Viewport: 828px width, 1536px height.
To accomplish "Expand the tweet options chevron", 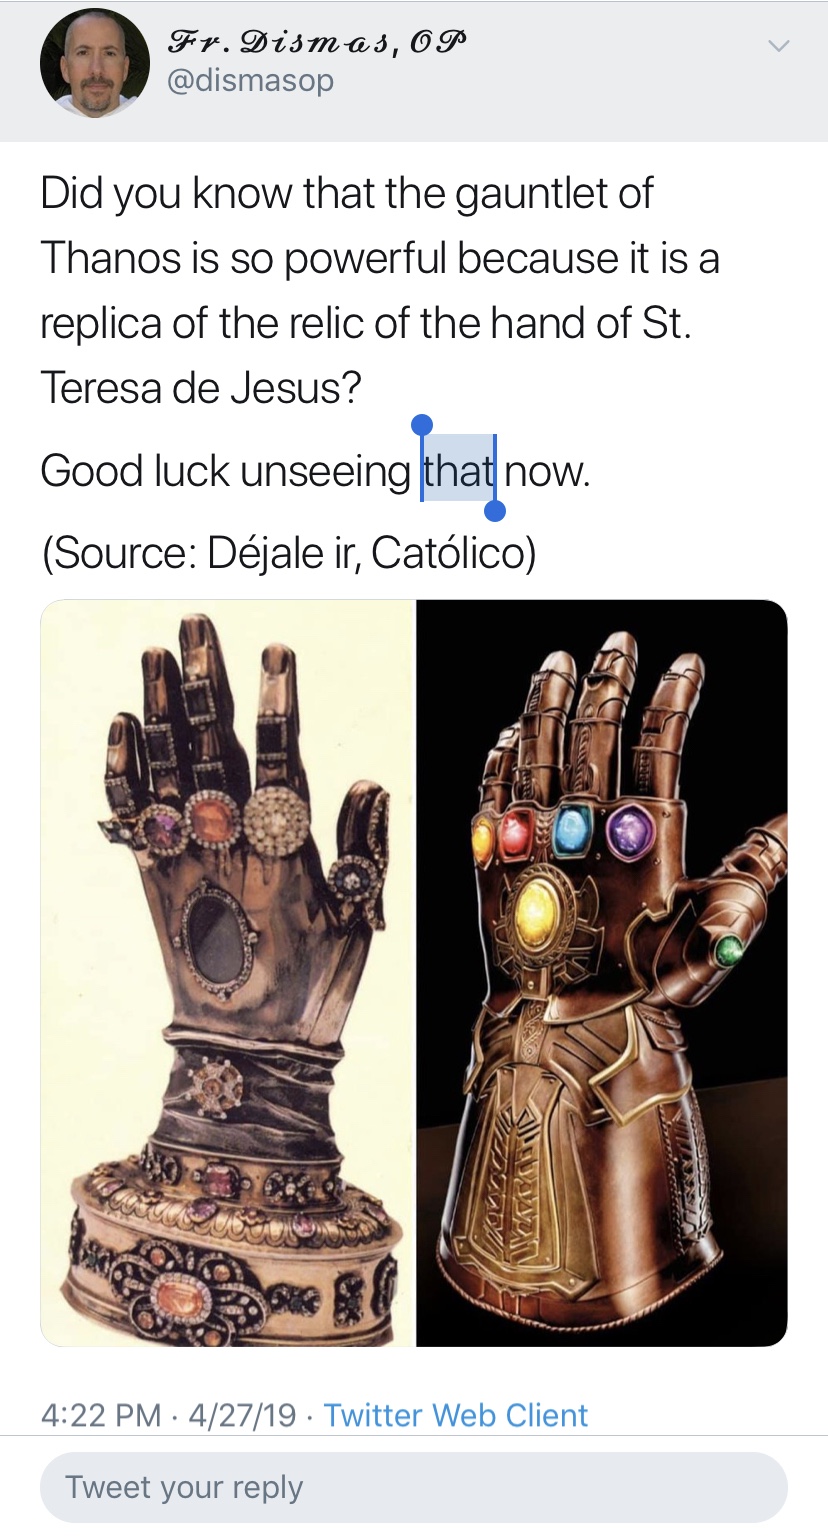I will pyautogui.click(x=778, y=46).
